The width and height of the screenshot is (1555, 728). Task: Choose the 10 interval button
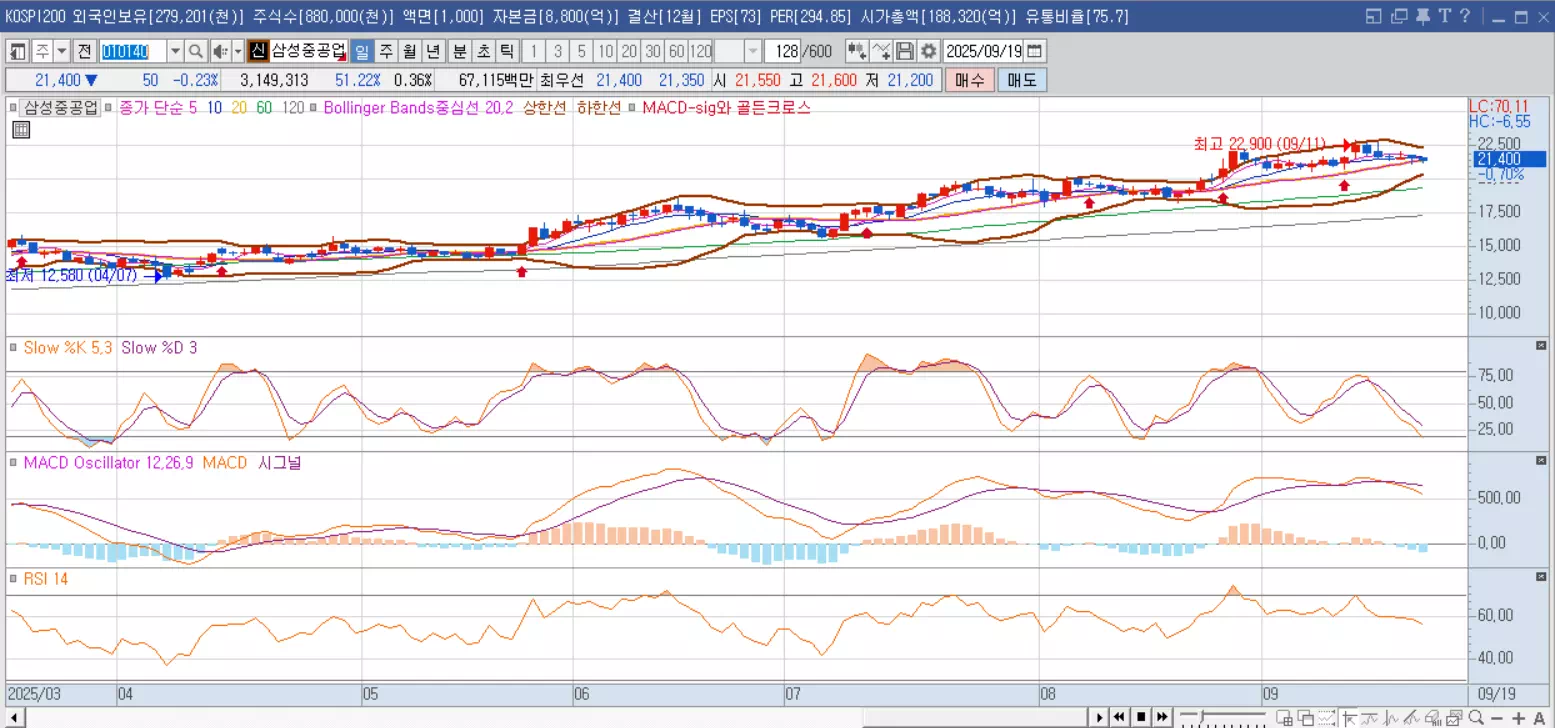[x=605, y=51]
